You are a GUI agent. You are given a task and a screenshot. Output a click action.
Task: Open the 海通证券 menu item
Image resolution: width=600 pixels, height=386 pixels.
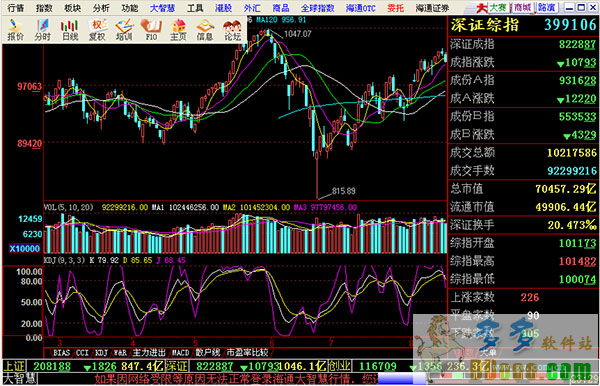click(432, 8)
